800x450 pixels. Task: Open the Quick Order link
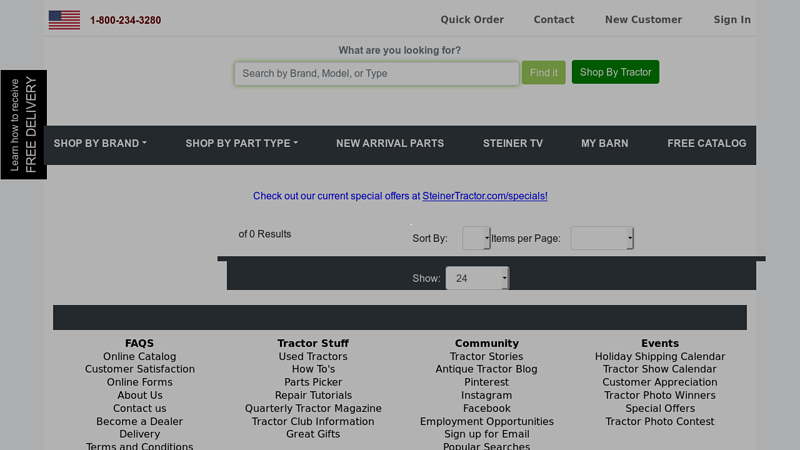click(472, 20)
